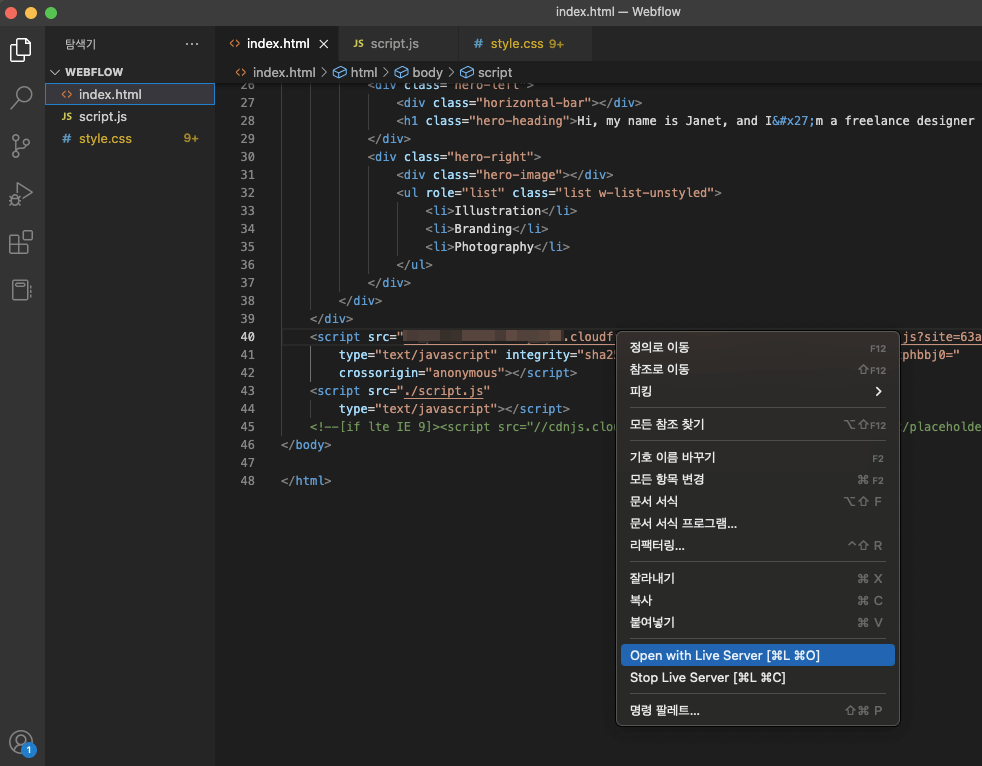Select Stop Live Server

758,678
